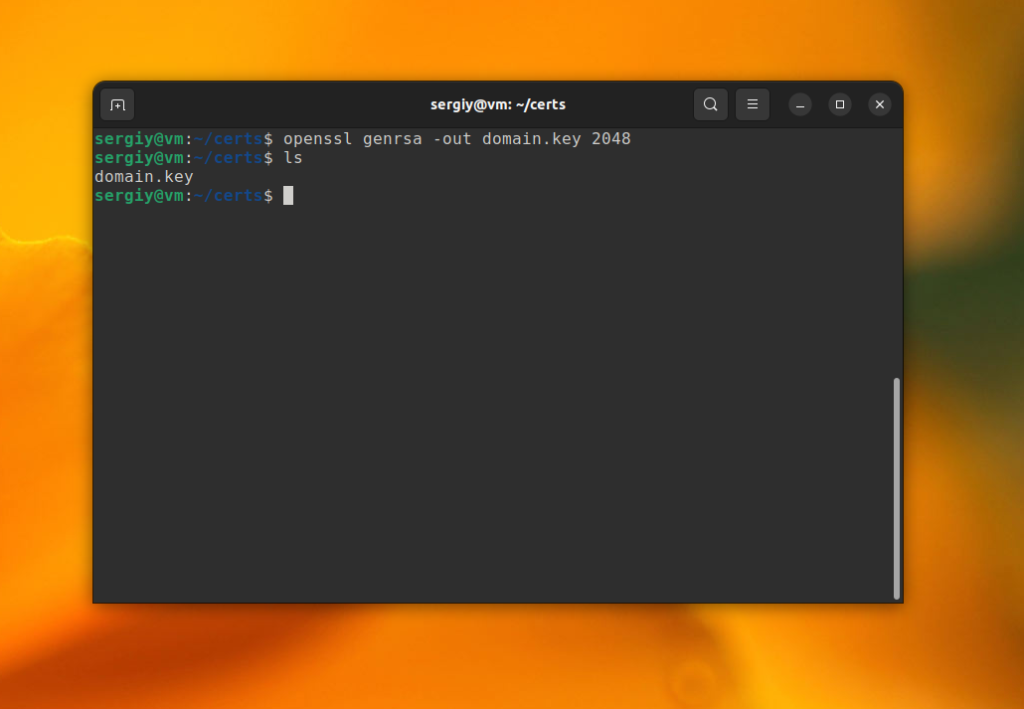Click the "ls" command text
Image resolution: width=1024 pixels, height=709 pixels.
coord(293,158)
